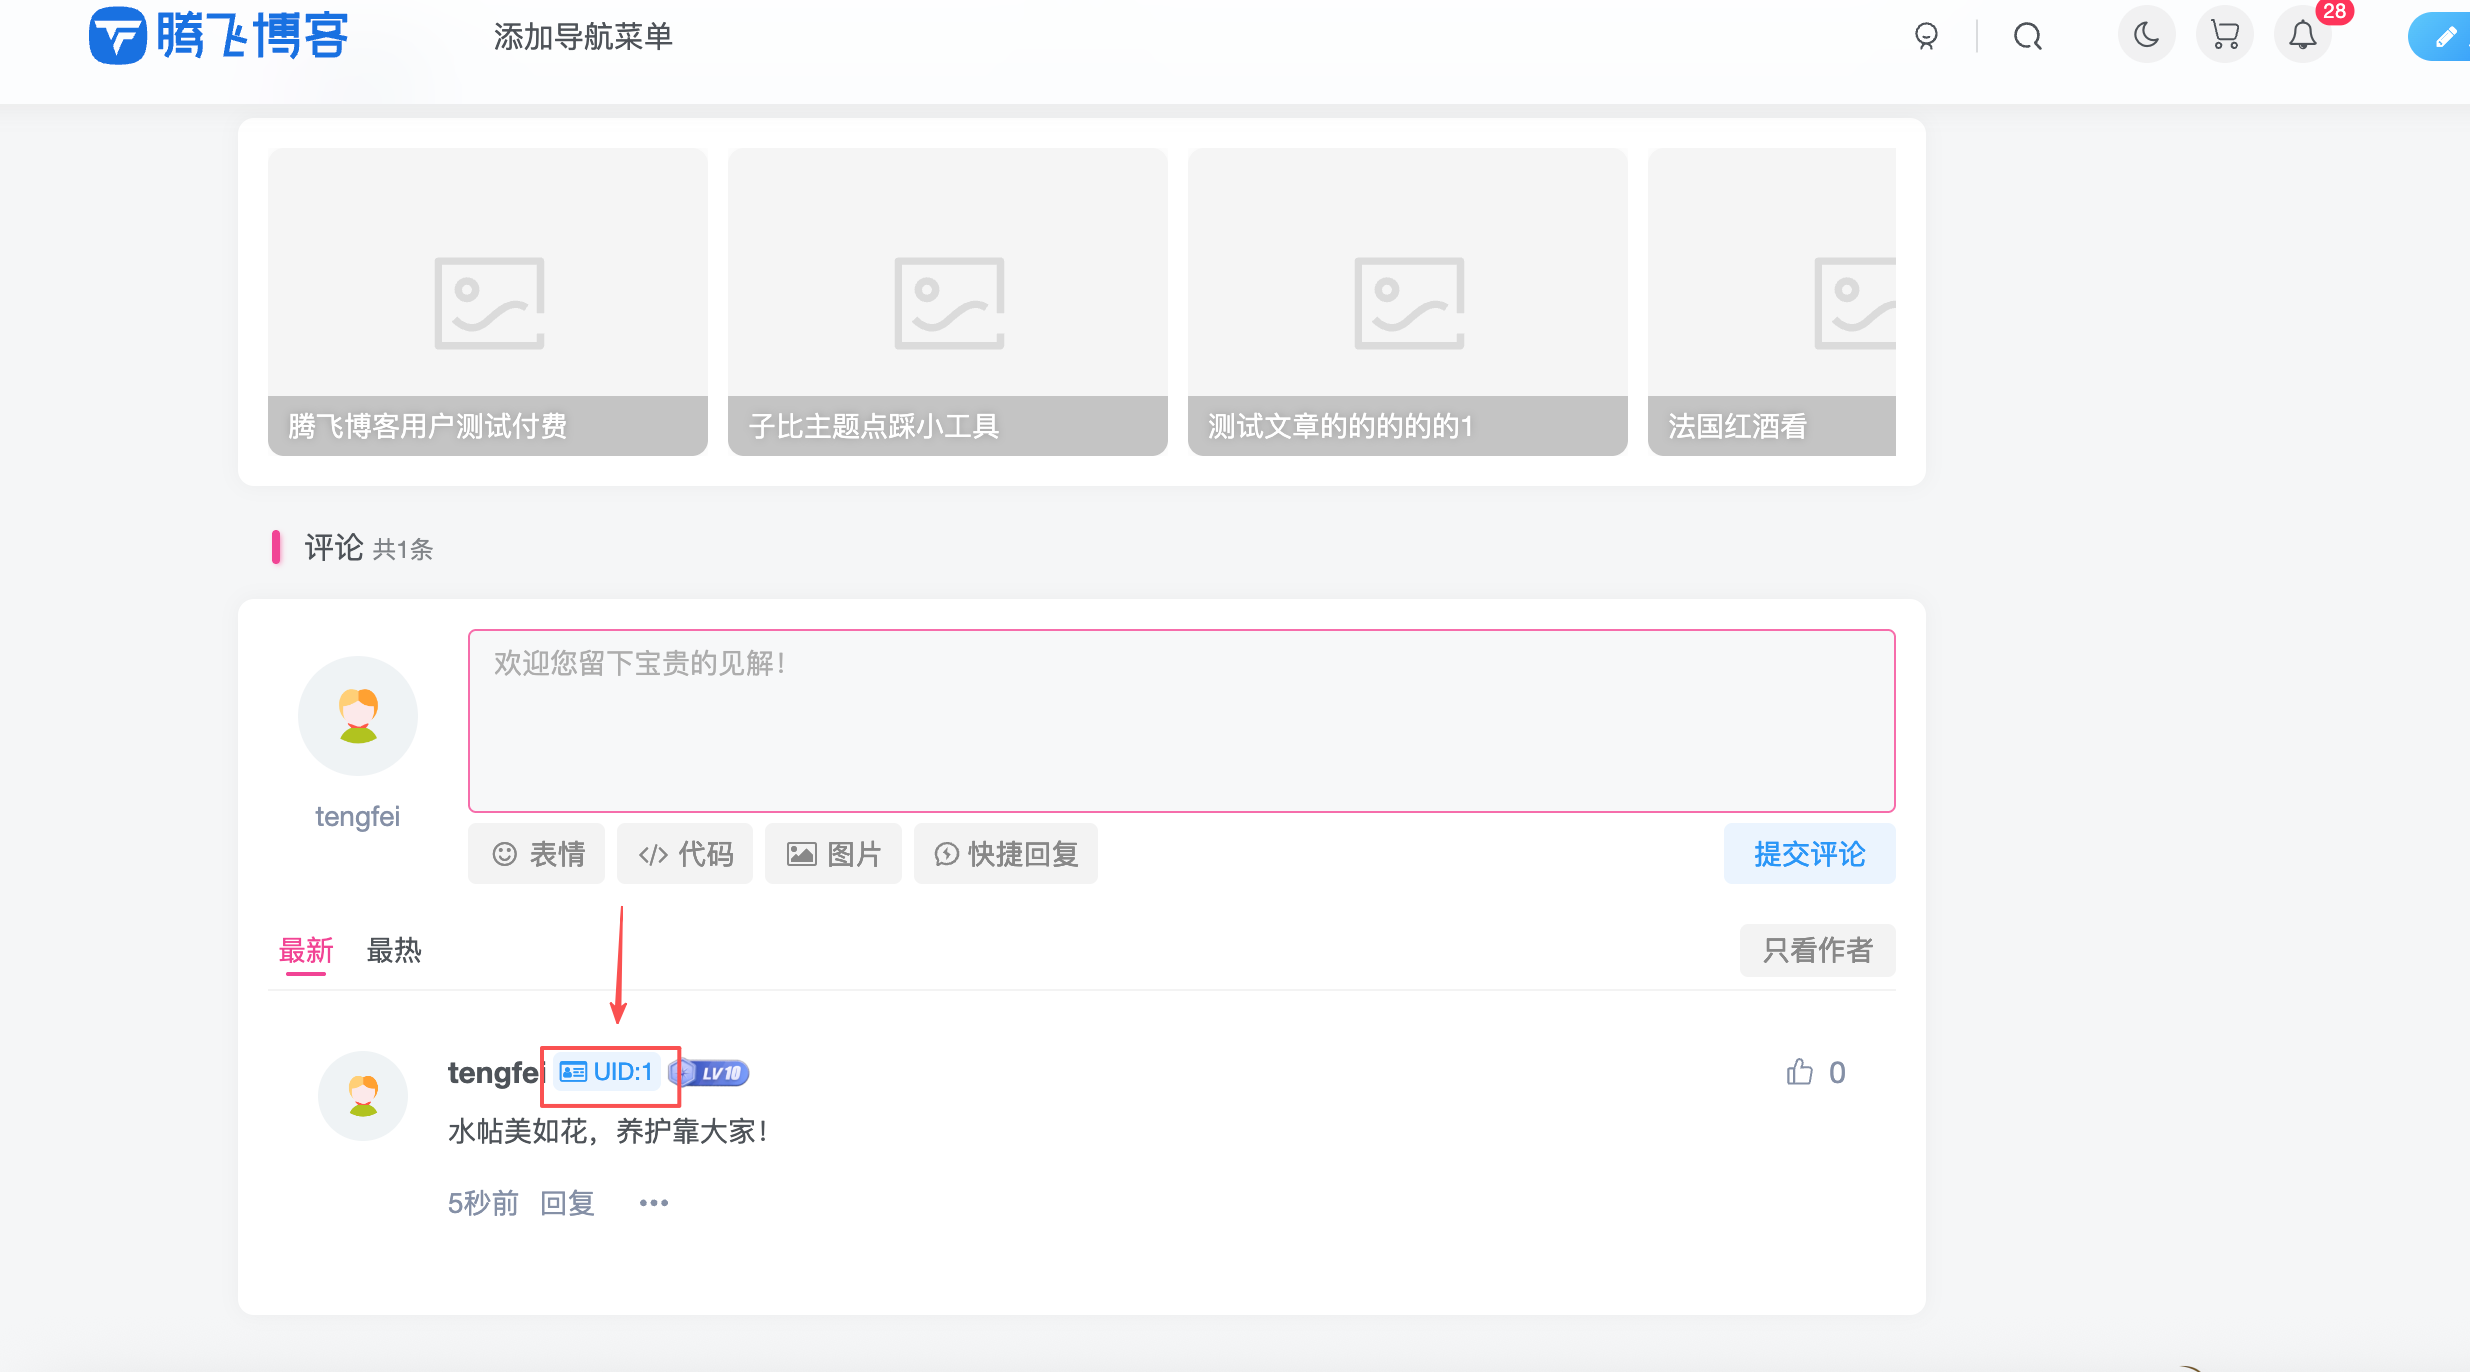Switch to 最热 comment sorting
Image resolution: width=2470 pixels, height=1372 pixels.
point(395,951)
